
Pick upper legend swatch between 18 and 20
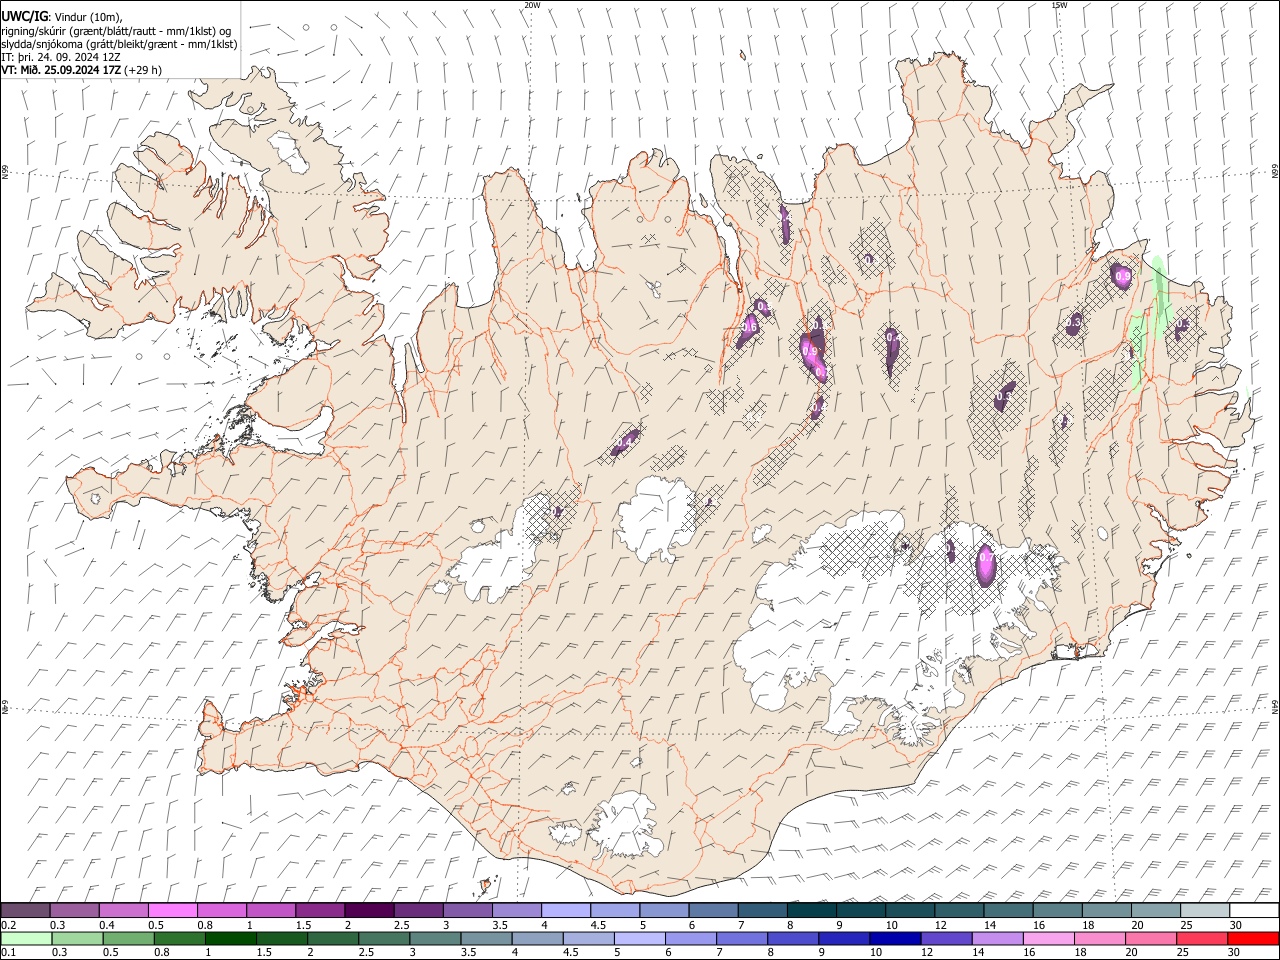(1107, 910)
